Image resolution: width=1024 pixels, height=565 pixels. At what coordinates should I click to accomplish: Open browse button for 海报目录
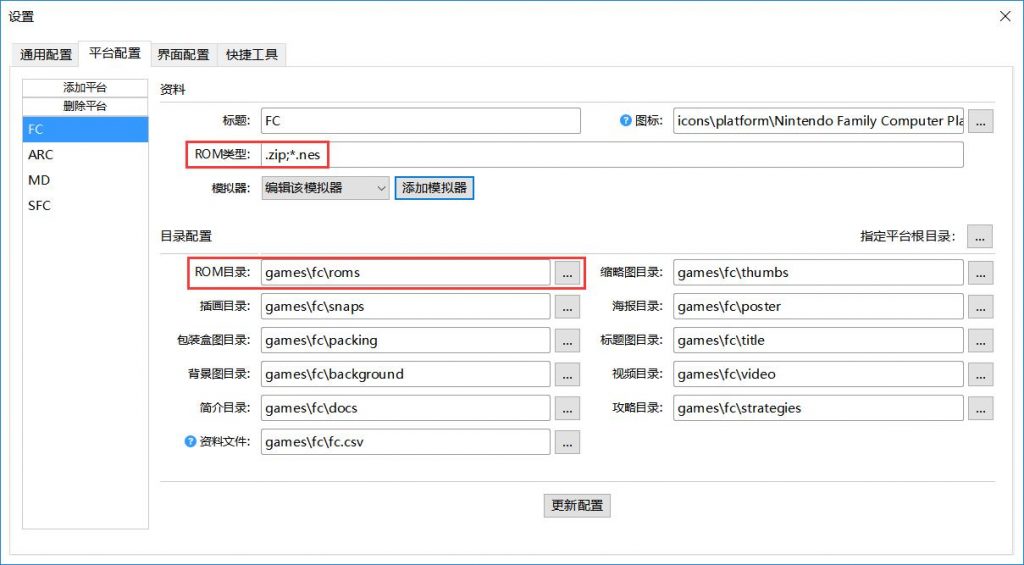tap(980, 306)
